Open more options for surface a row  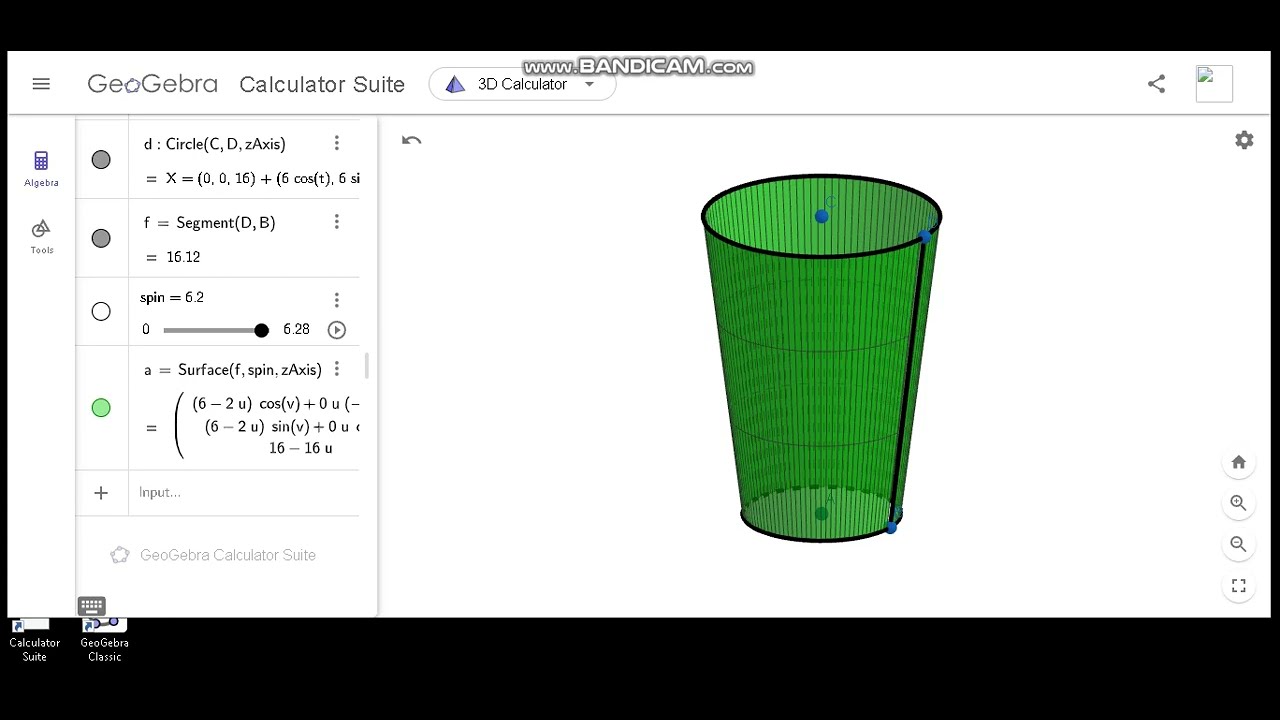(337, 369)
